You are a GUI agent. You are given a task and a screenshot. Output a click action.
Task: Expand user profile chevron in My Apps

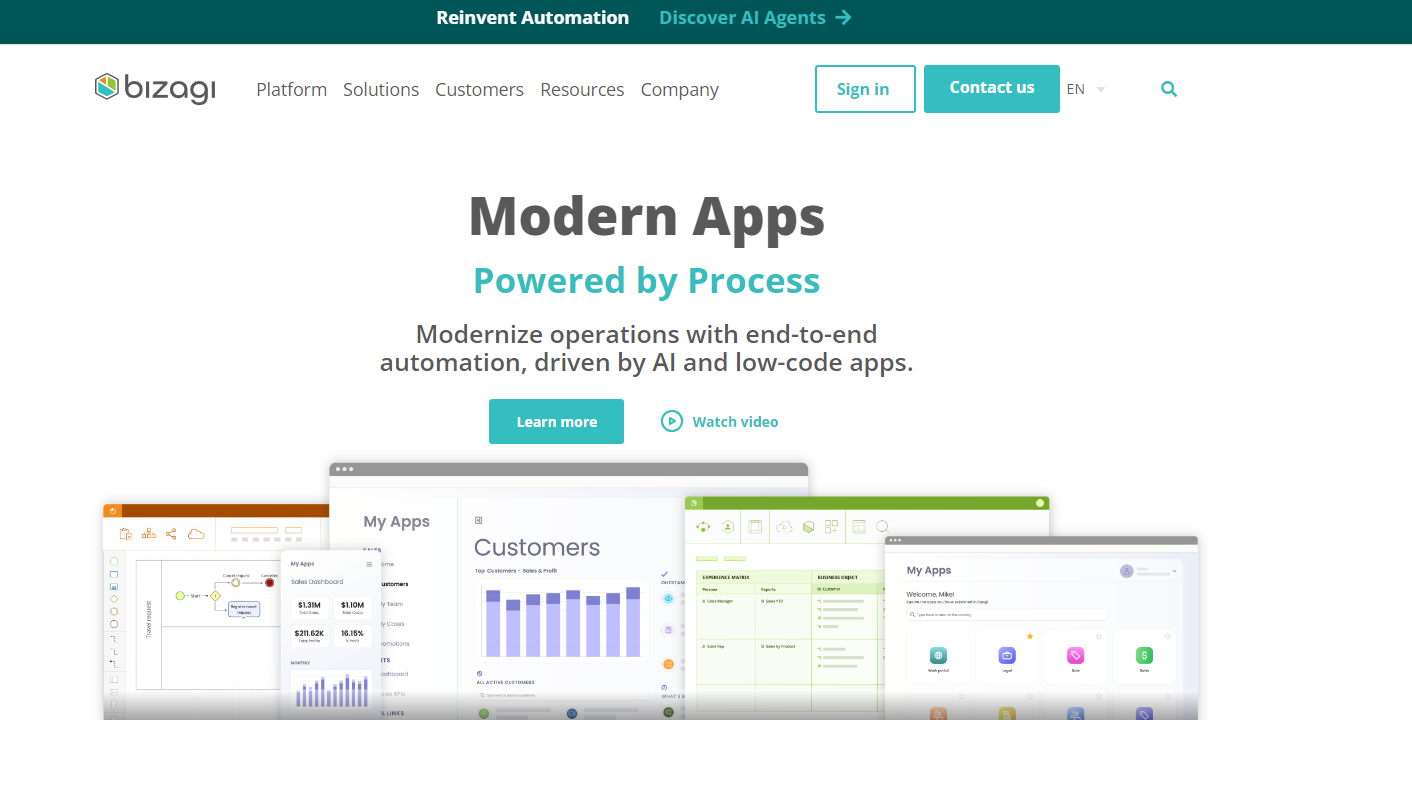1174,570
